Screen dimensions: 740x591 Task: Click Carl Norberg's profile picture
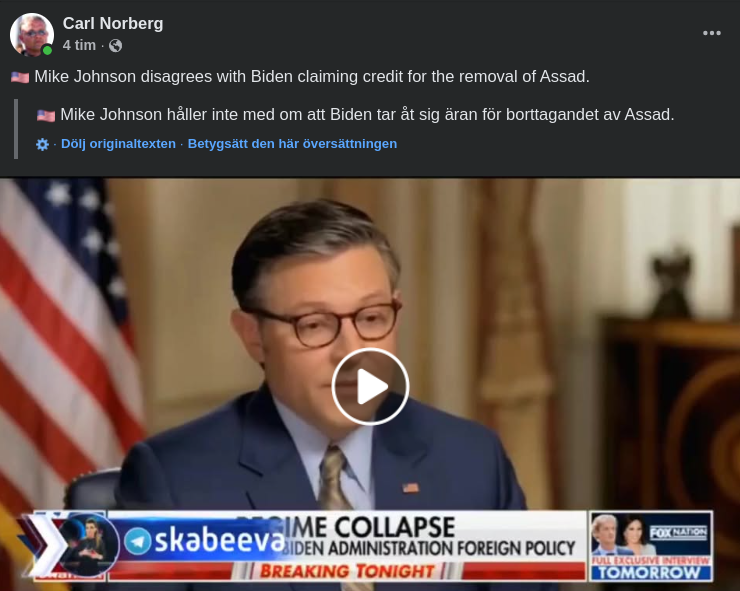coord(32,34)
